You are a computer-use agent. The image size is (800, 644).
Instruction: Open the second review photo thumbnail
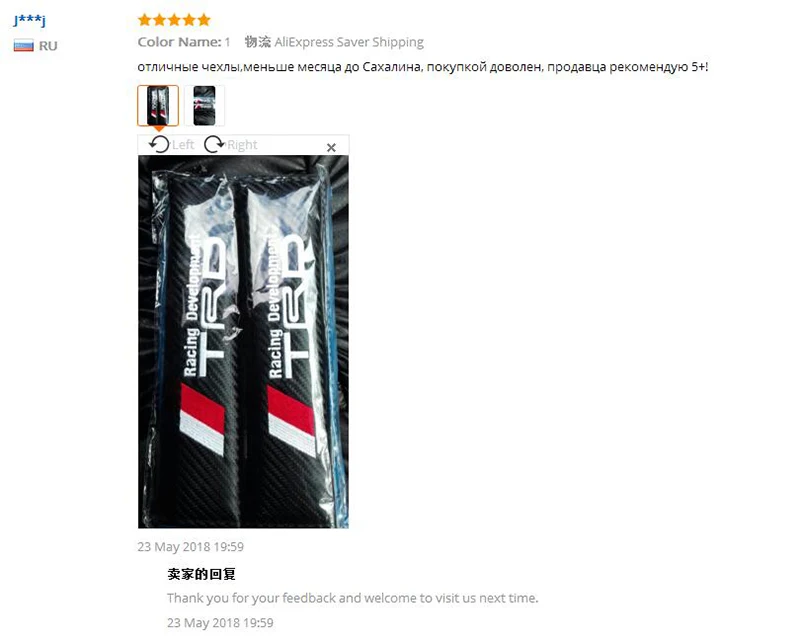204,106
